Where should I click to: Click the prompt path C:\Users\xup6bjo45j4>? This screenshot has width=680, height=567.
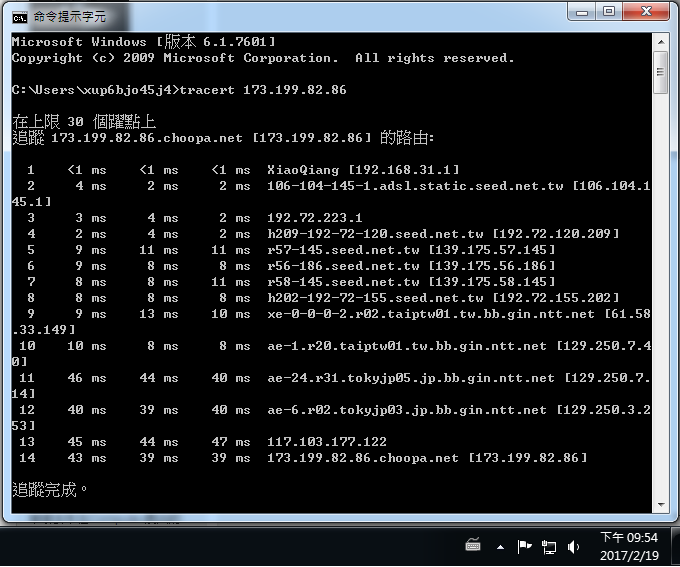click(95, 90)
